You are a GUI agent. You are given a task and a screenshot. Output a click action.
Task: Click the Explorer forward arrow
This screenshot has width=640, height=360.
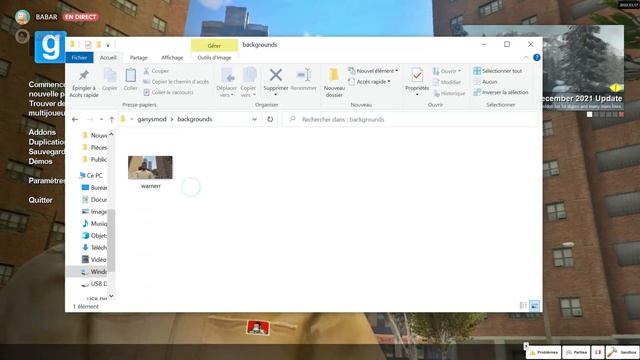[x=90, y=120]
